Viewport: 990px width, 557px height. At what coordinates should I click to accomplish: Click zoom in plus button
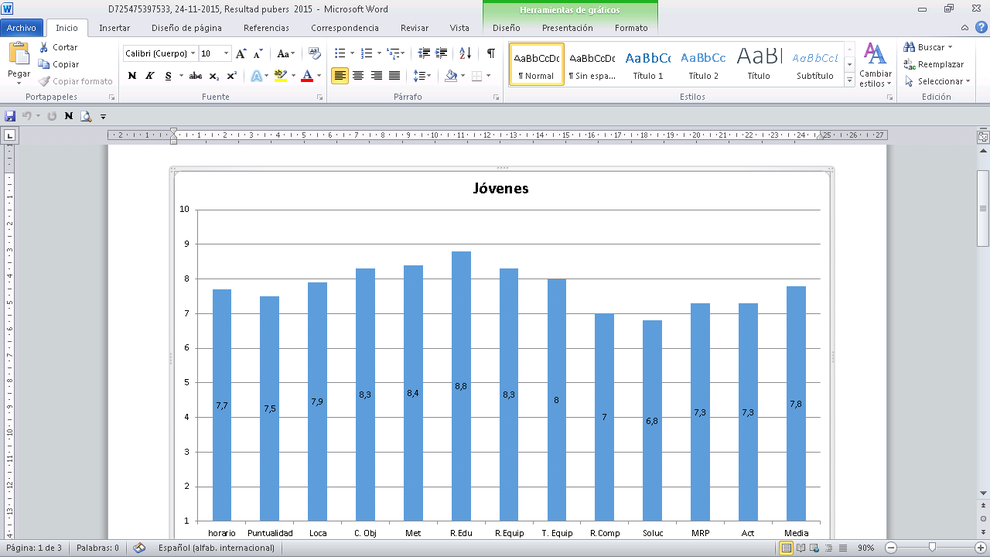pyautogui.click(x=981, y=548)
